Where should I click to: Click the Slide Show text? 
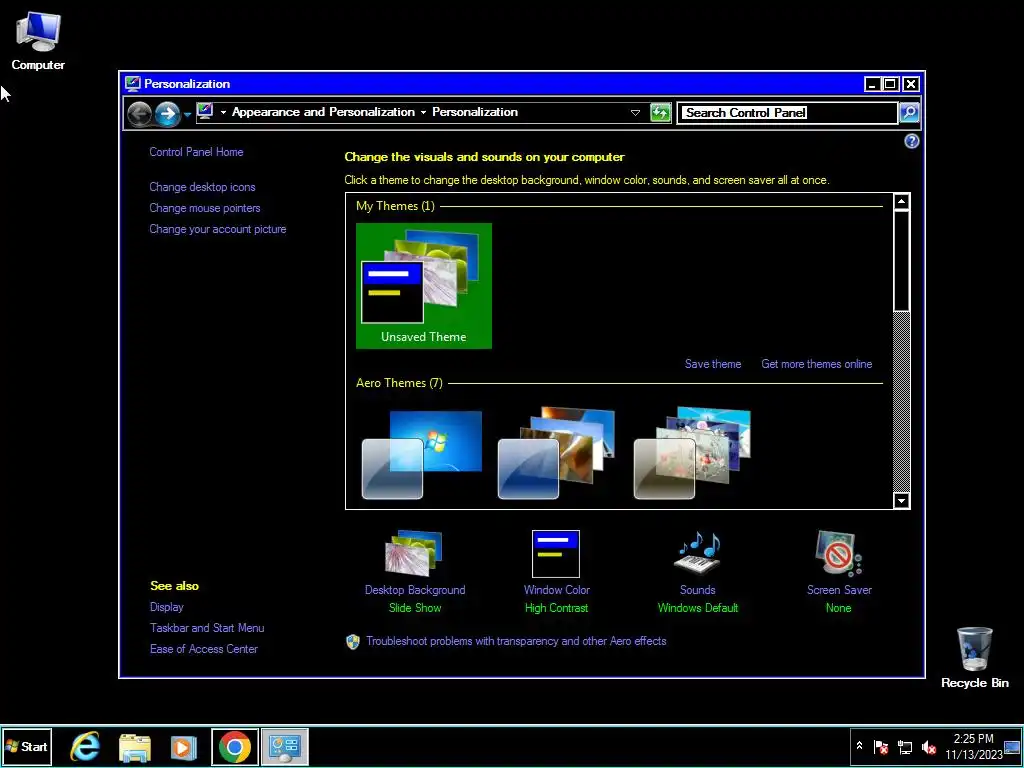(x=415, y=607)
